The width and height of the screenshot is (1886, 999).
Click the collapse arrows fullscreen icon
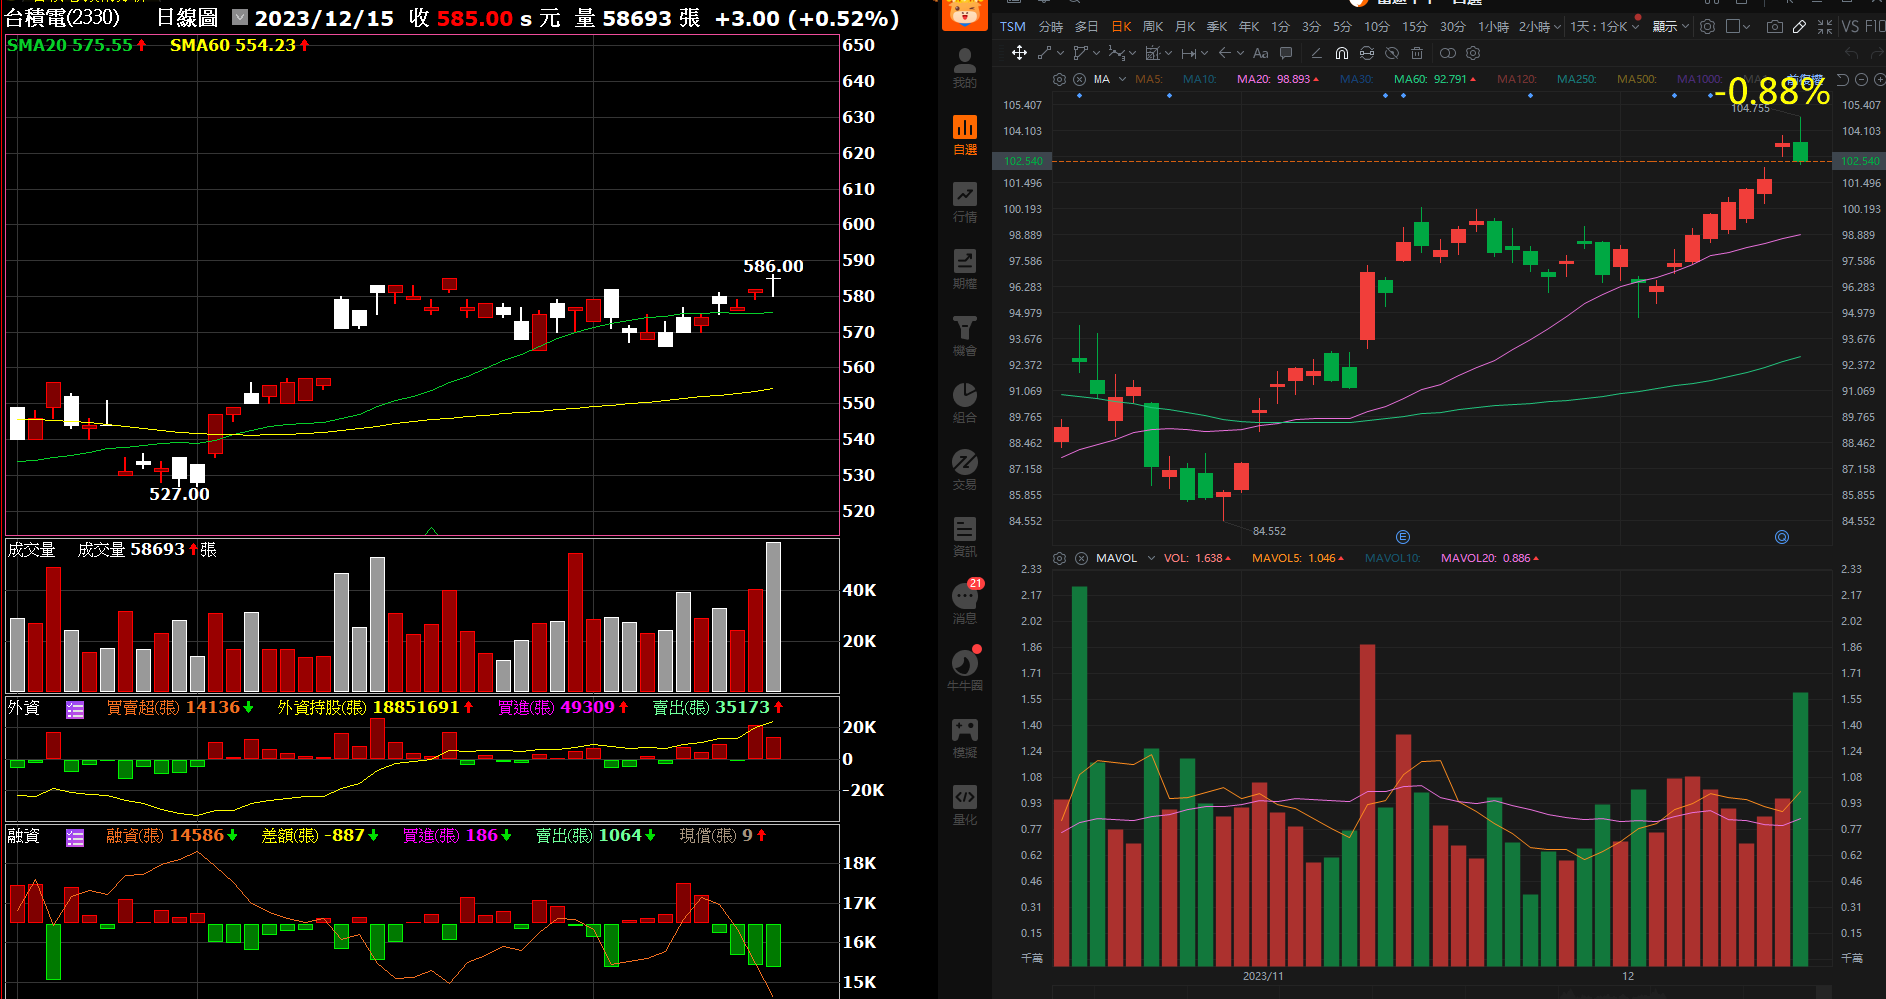pyautogui.click(x=1825, y=27)
